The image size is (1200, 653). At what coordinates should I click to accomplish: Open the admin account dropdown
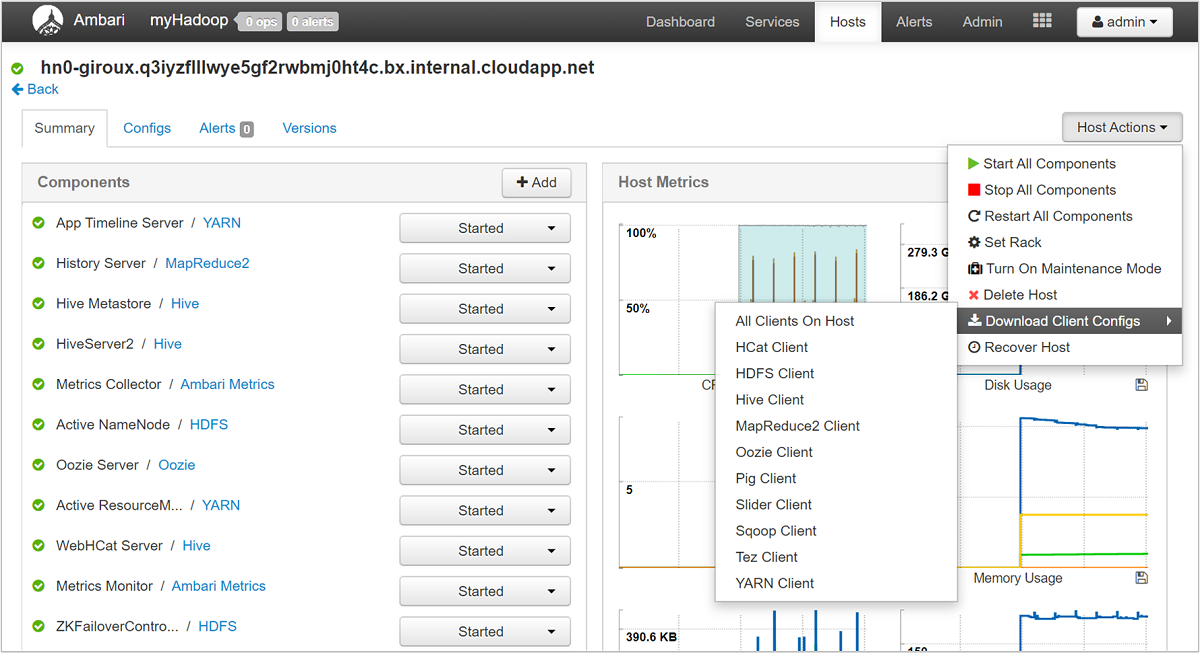coord(1124,21)
